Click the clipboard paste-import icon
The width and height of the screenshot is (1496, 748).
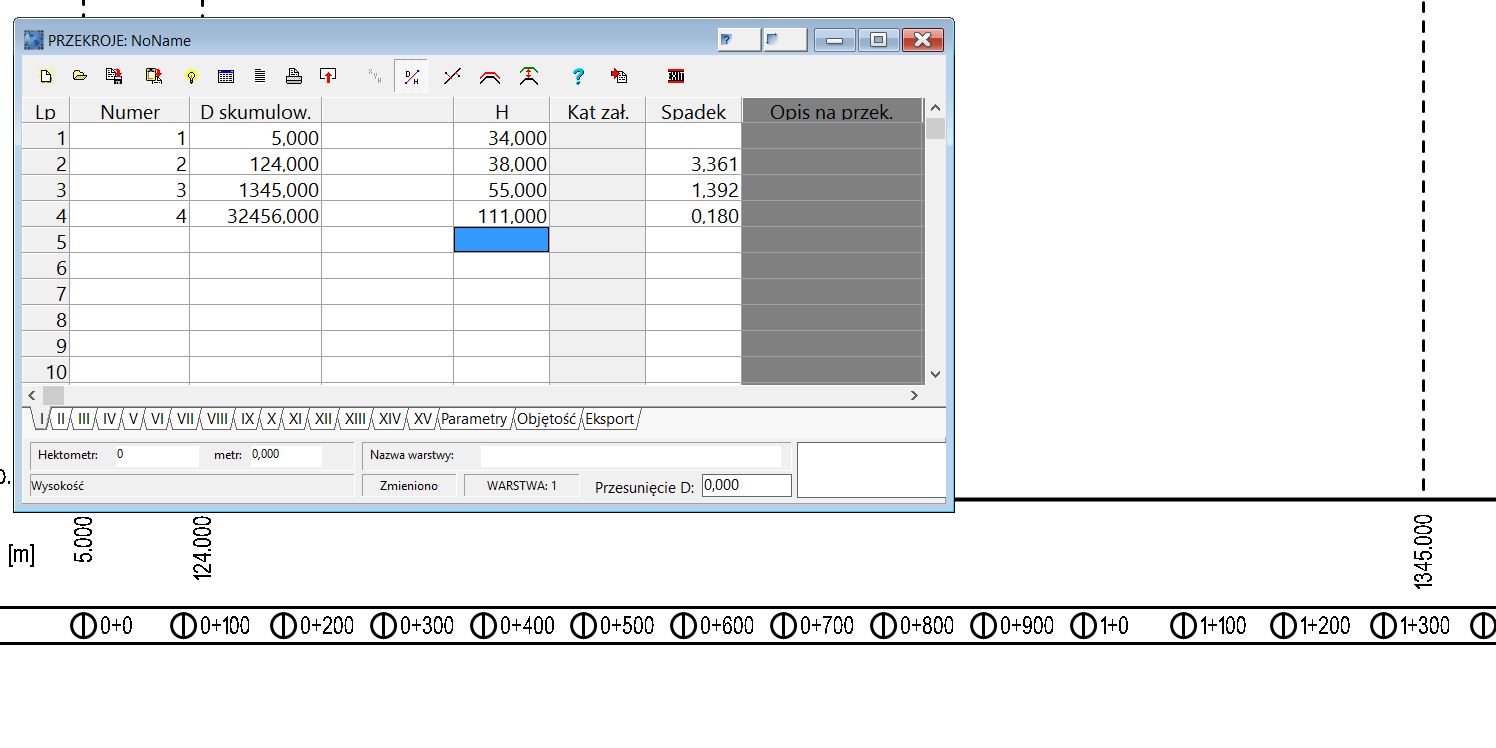(153, 76)
